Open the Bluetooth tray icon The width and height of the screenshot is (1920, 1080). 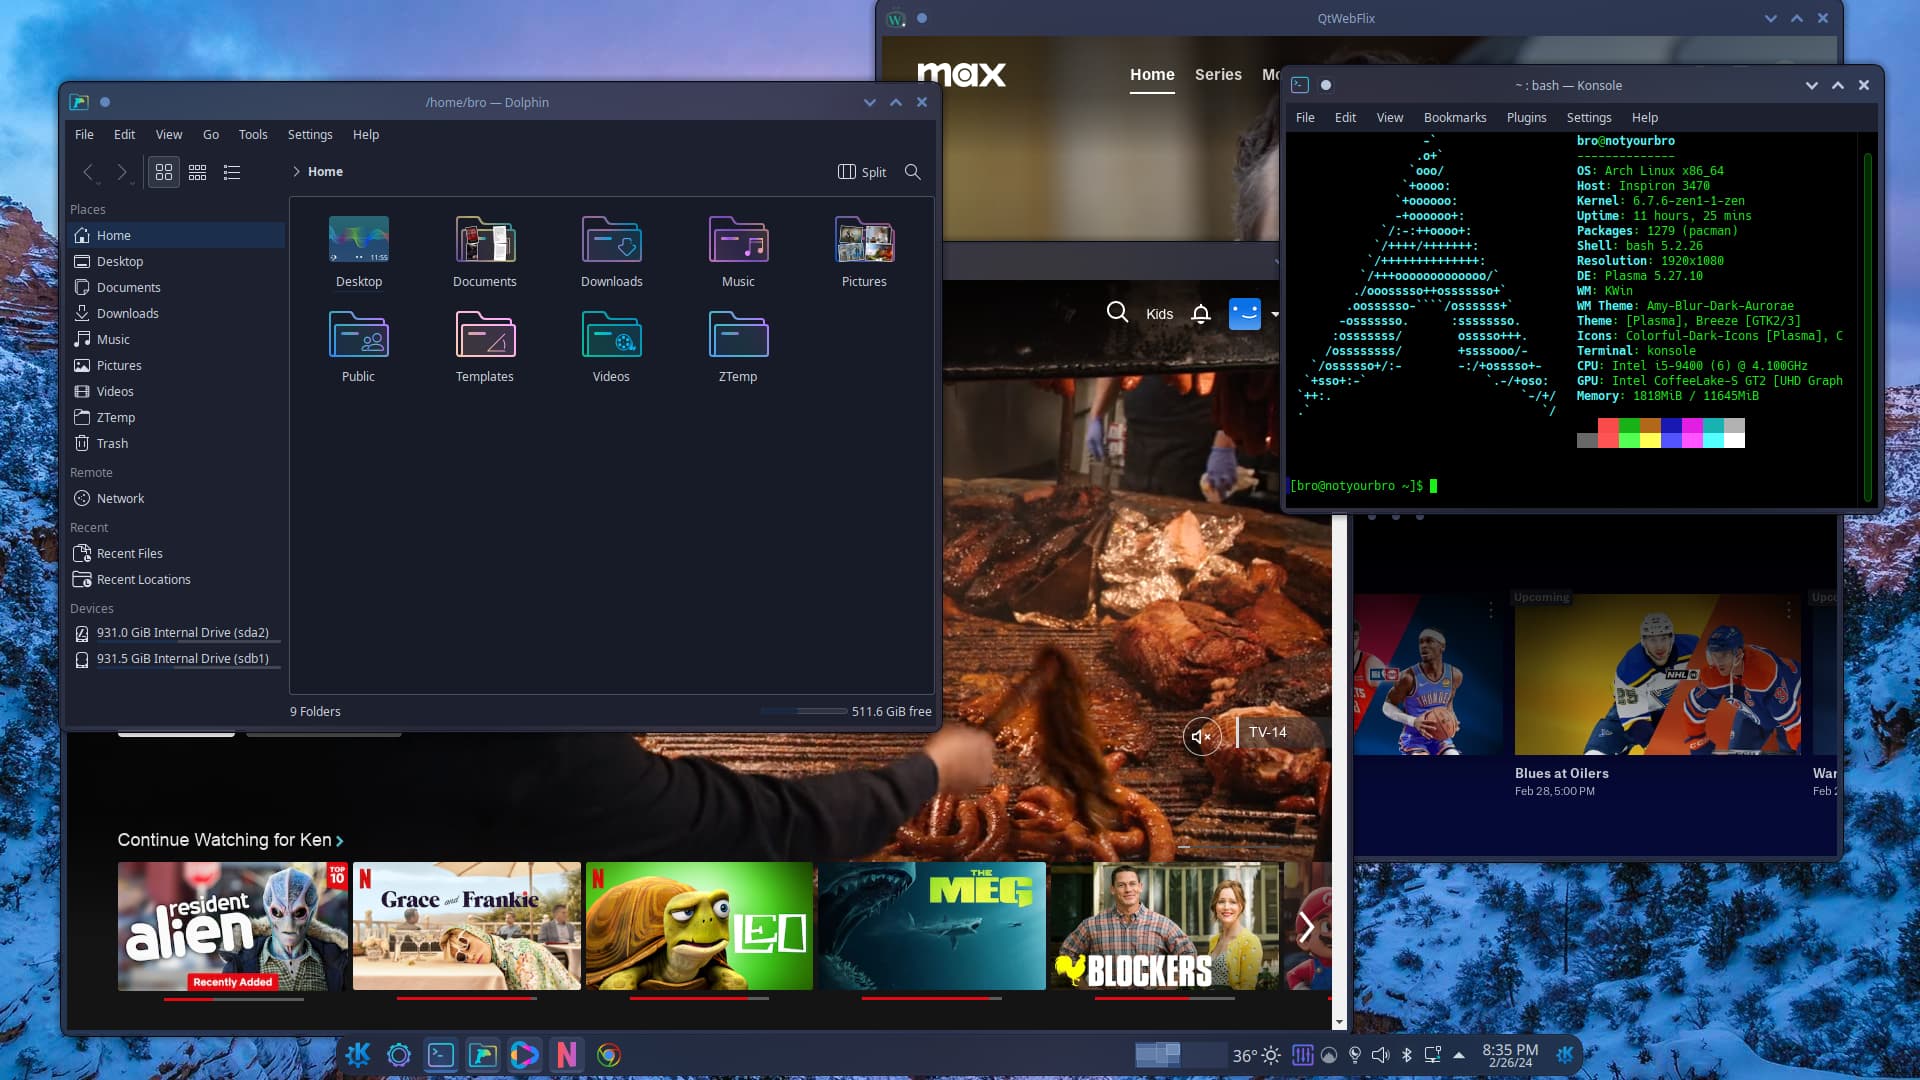[x=1407, y=1055]
